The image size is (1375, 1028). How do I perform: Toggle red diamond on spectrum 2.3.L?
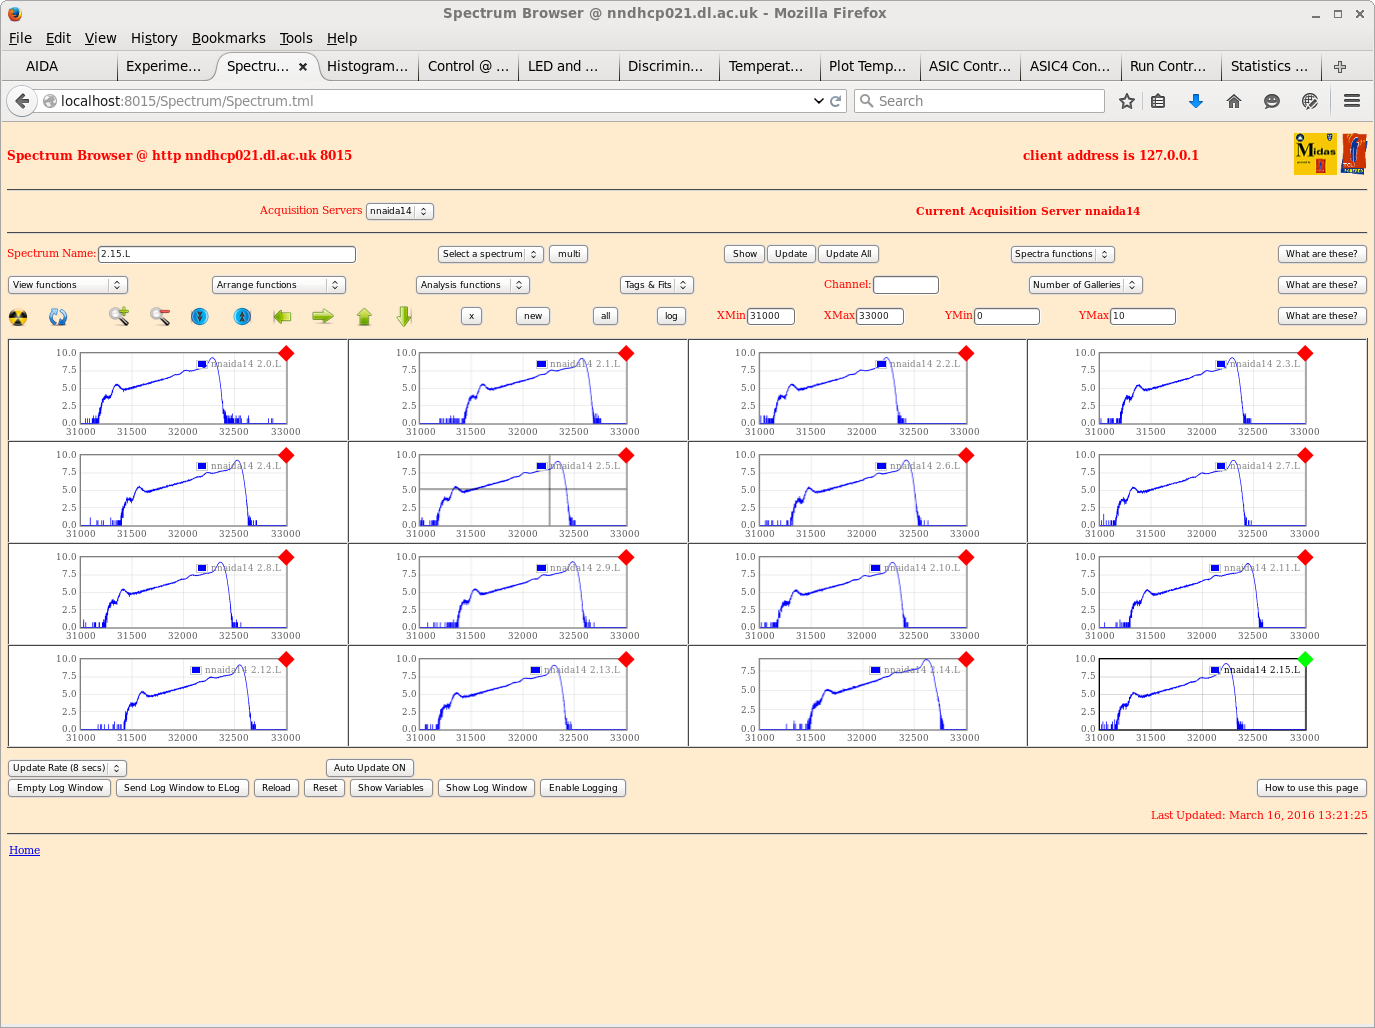(1305, 353)
